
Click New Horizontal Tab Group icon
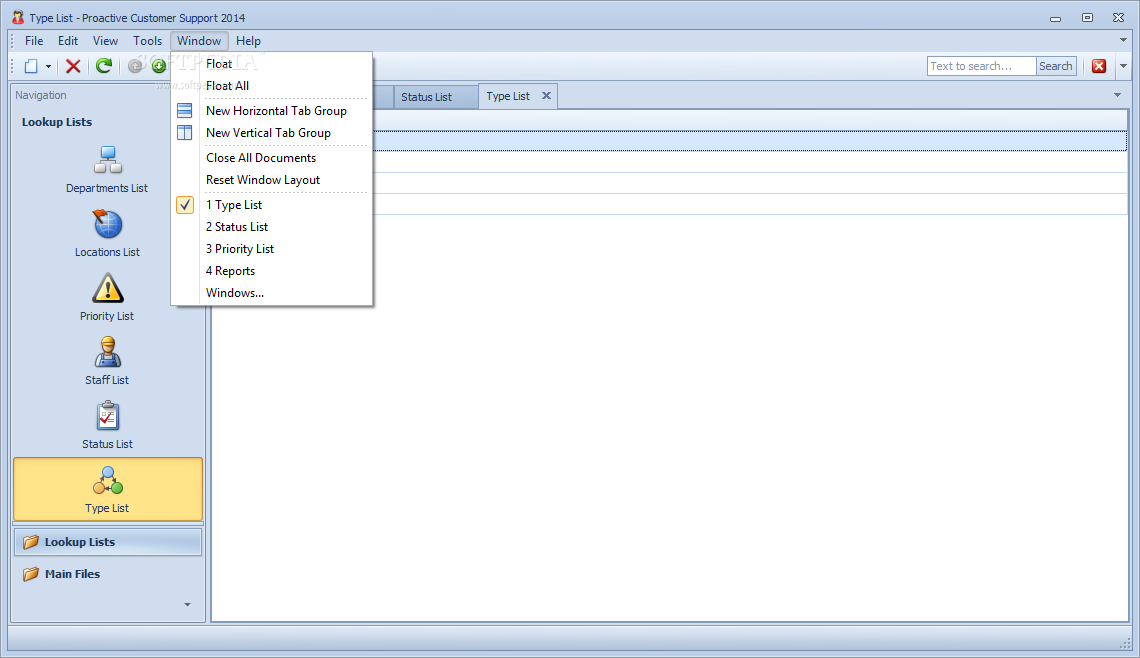(185, 111)
